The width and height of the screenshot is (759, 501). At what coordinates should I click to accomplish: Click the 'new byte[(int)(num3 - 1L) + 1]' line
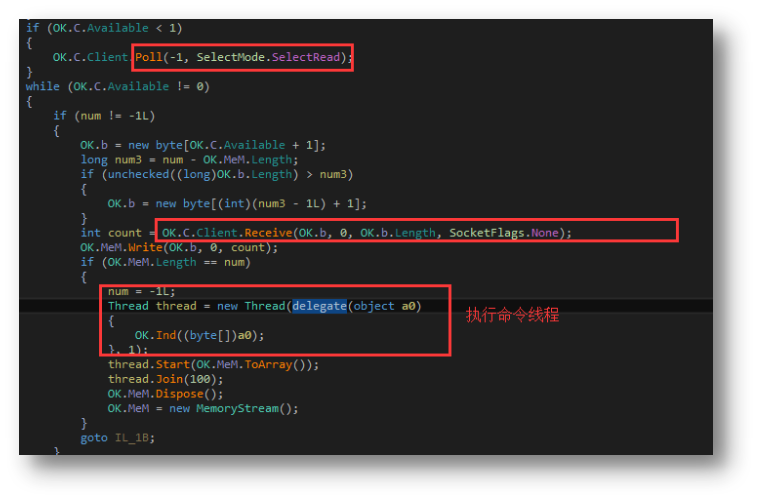237,204
